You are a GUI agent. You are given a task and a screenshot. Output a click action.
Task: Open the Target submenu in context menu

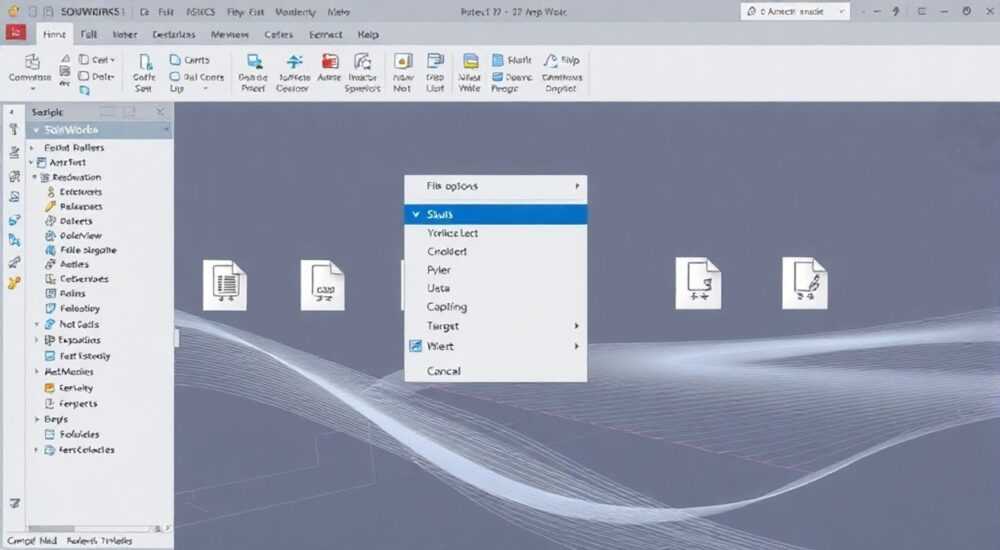496,326
